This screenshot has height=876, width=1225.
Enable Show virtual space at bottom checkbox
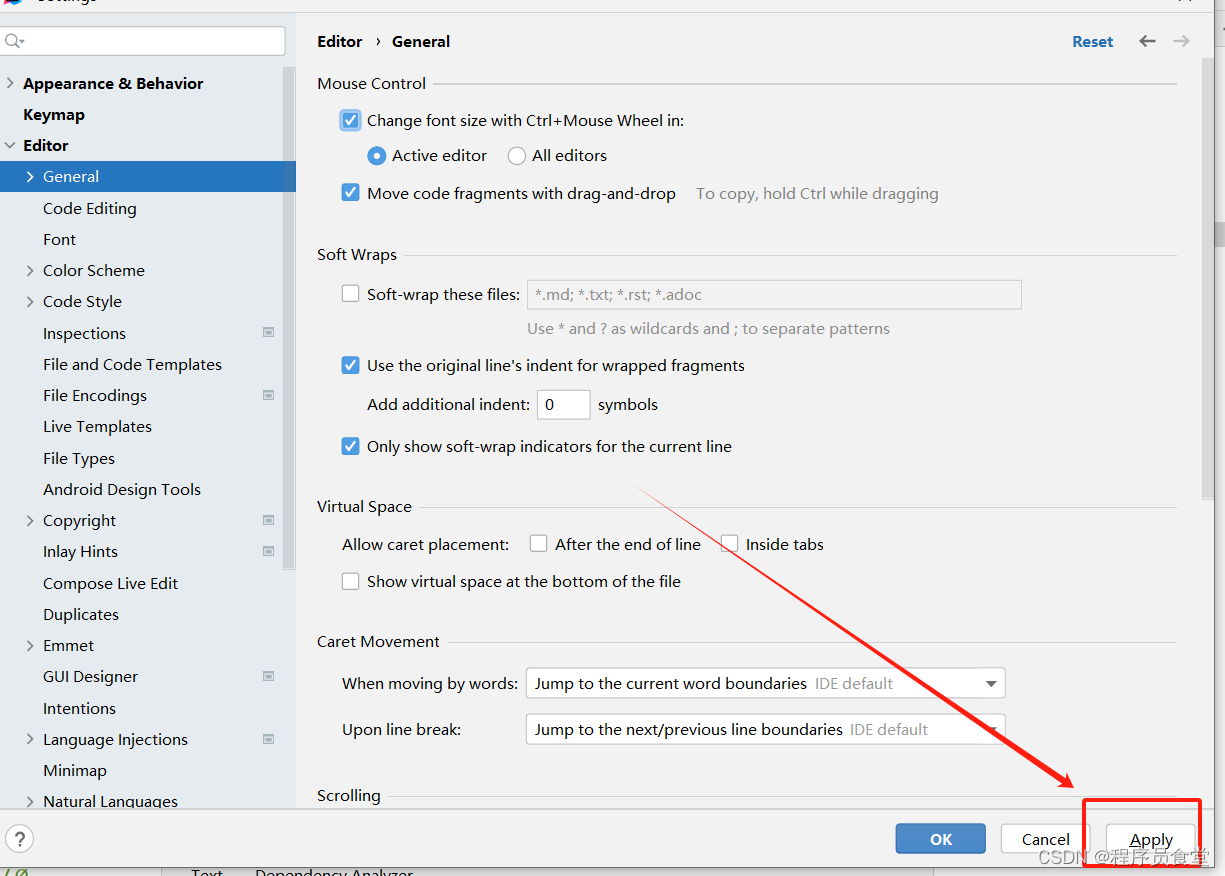pos(350,581)
